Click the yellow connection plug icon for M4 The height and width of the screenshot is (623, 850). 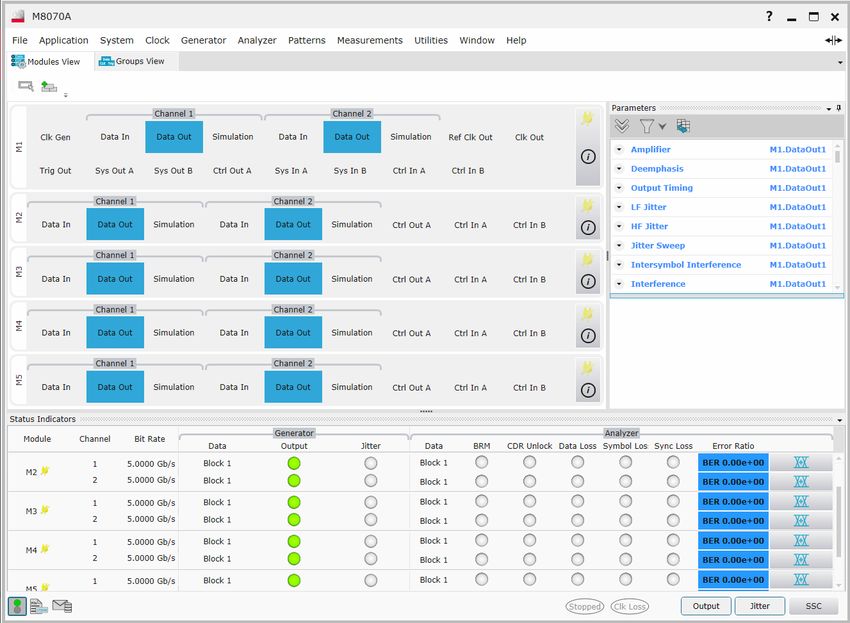click(587, 314)
